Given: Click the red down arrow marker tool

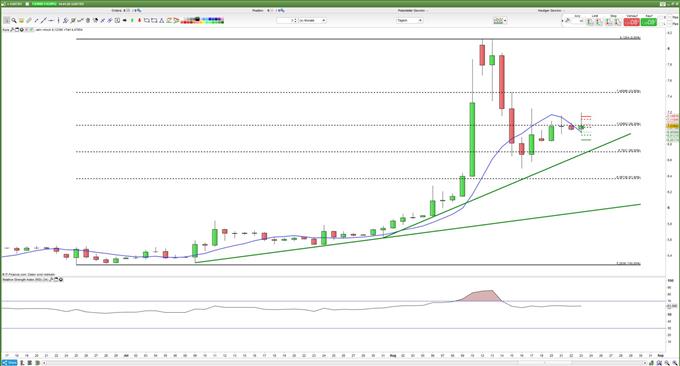Looking at the screenshot, I should (139, 20).
